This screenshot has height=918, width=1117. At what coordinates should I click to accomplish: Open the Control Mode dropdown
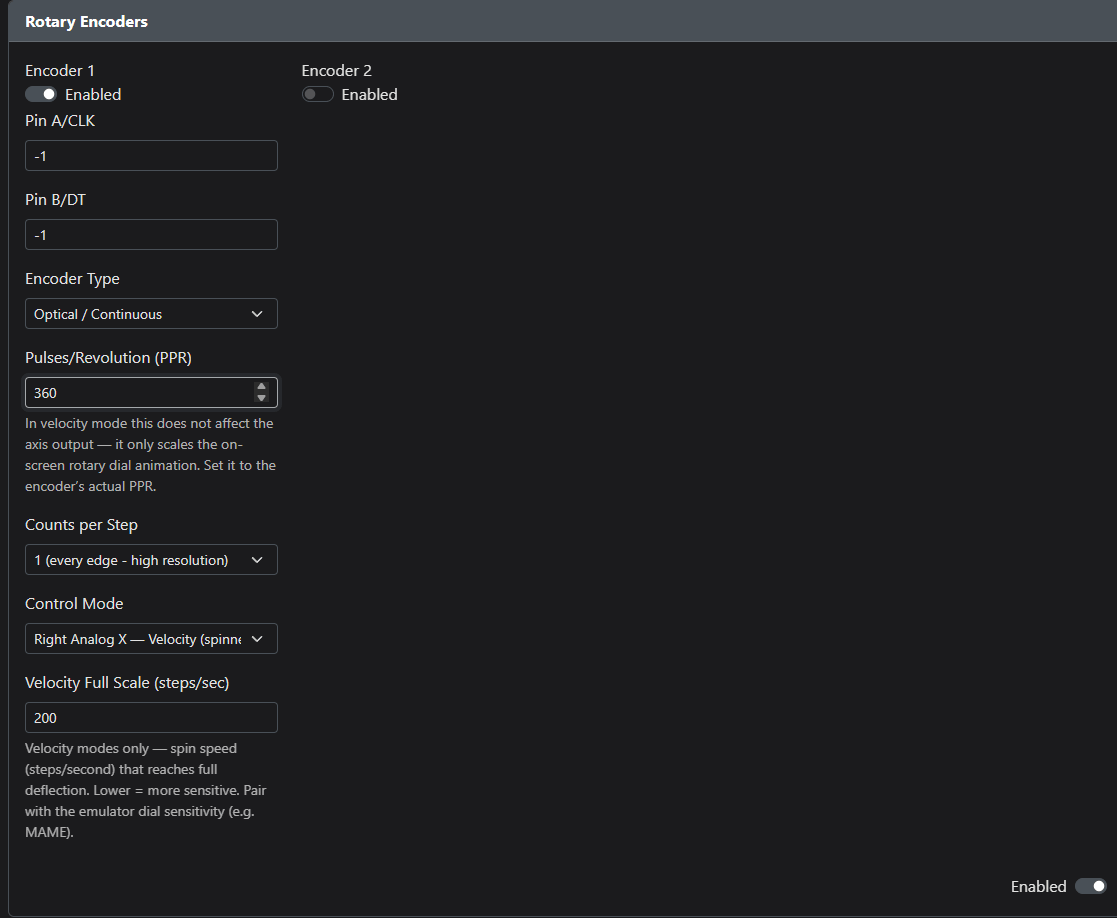click(151, 639)
